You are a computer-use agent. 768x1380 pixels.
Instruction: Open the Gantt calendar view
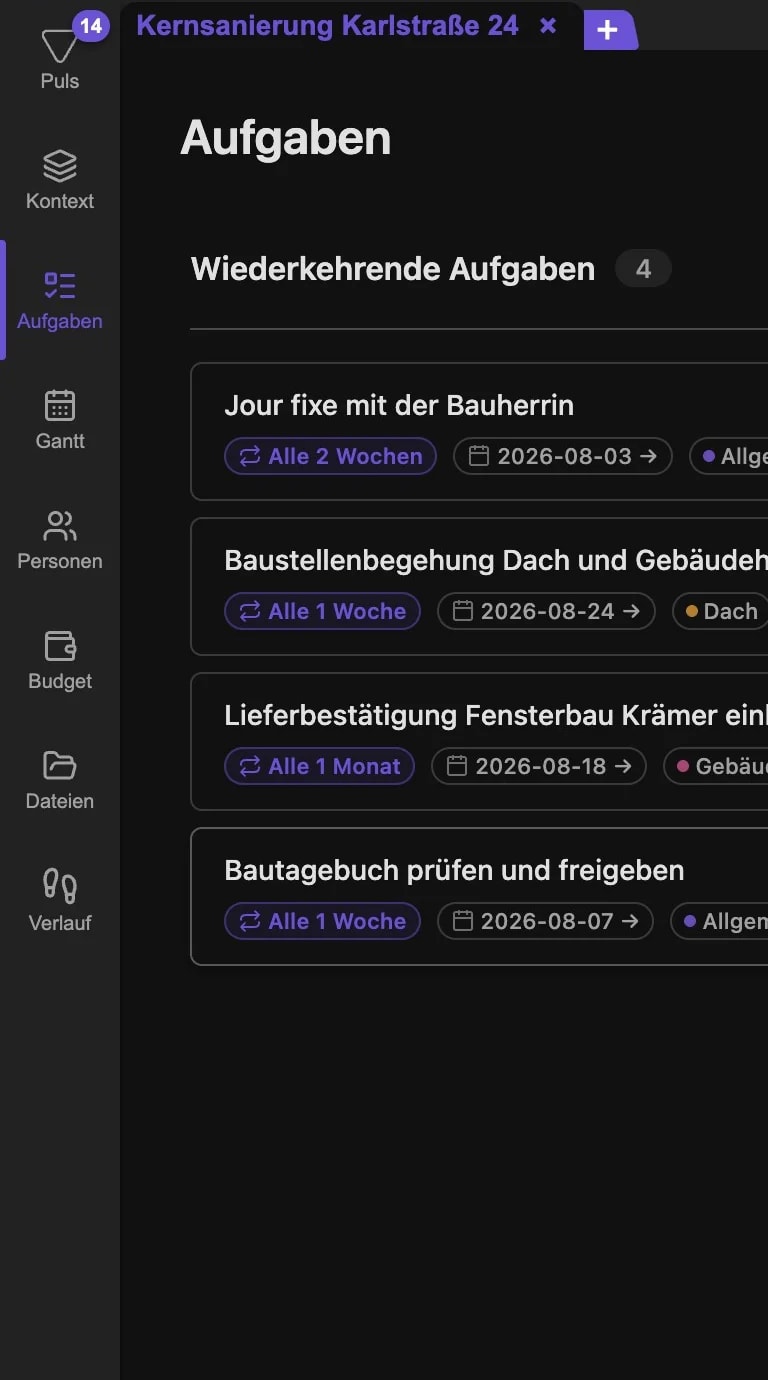60,420
